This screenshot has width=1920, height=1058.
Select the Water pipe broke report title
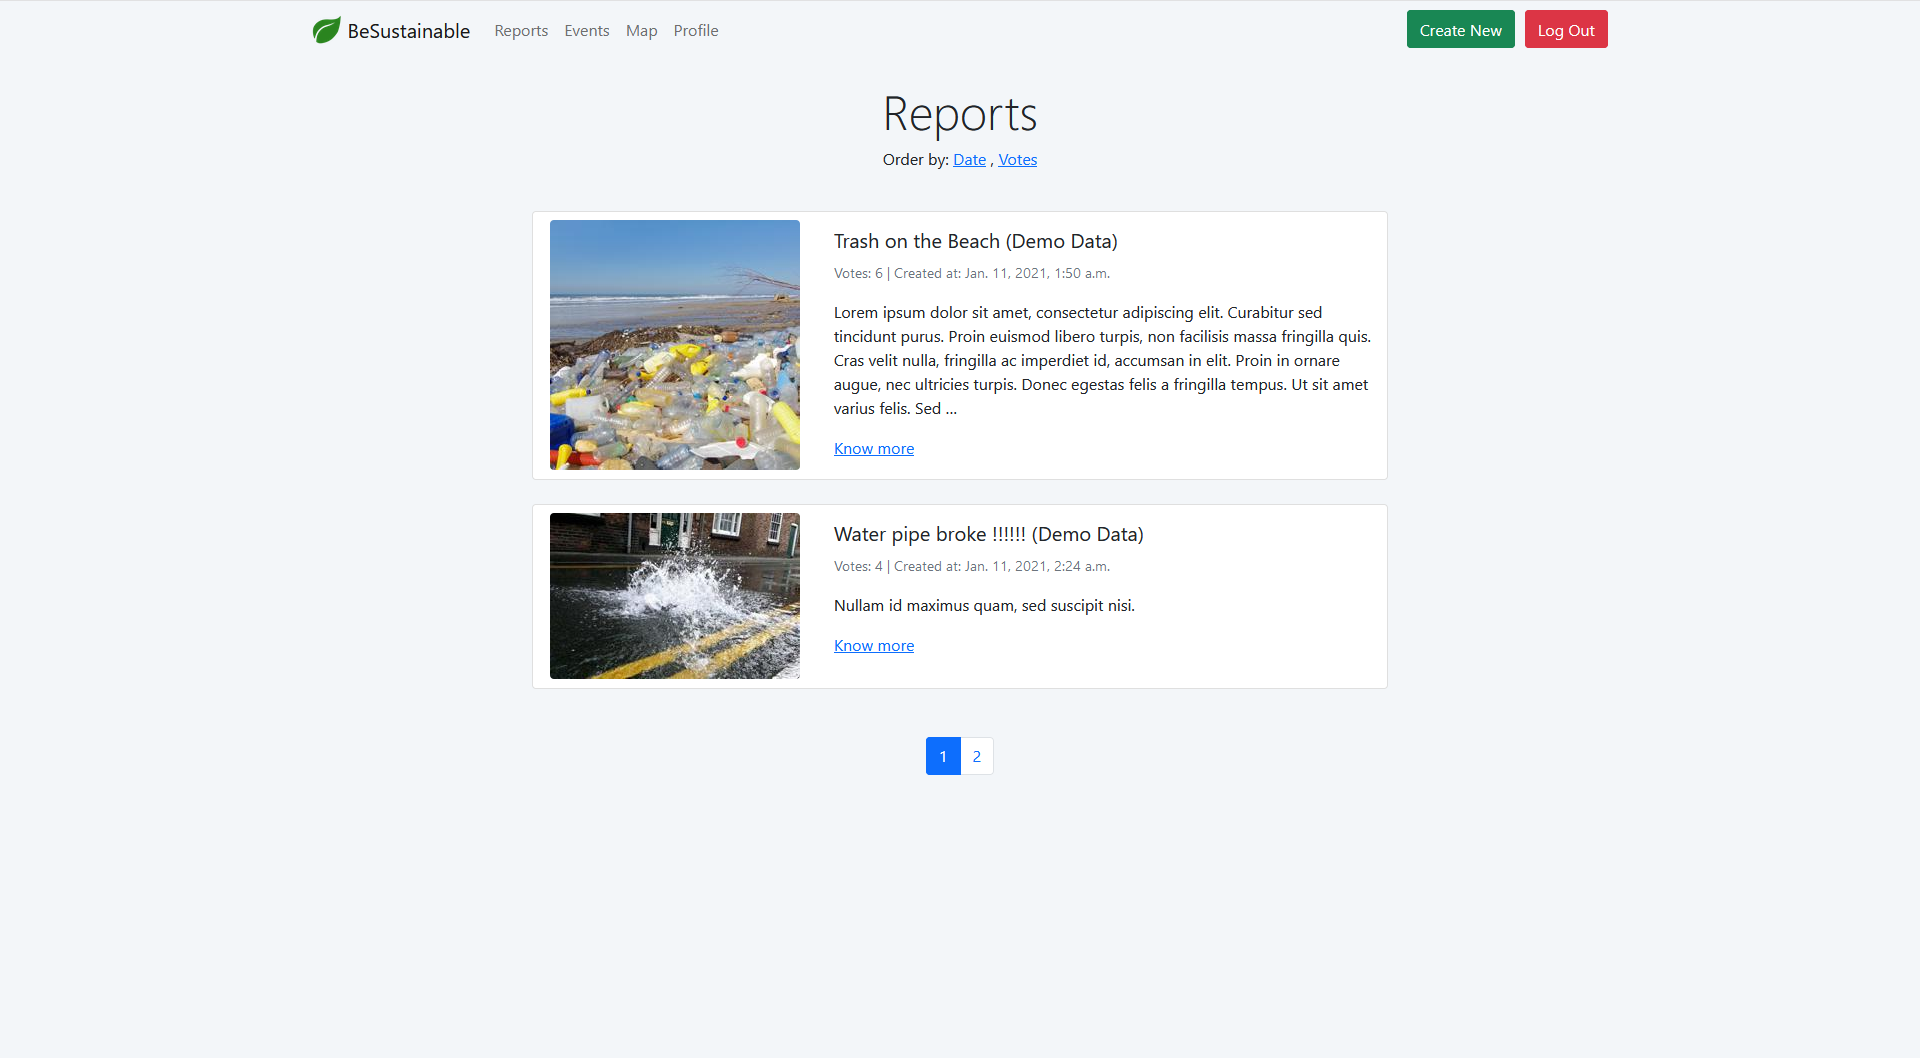point(988,535)
